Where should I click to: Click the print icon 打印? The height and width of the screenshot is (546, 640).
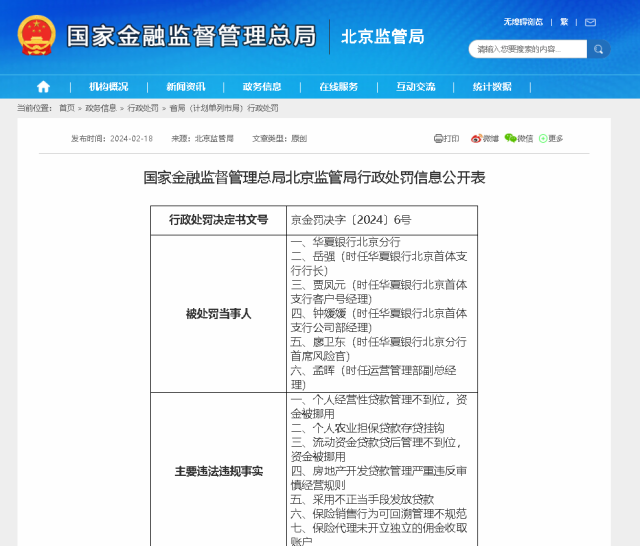pos(447,139)
